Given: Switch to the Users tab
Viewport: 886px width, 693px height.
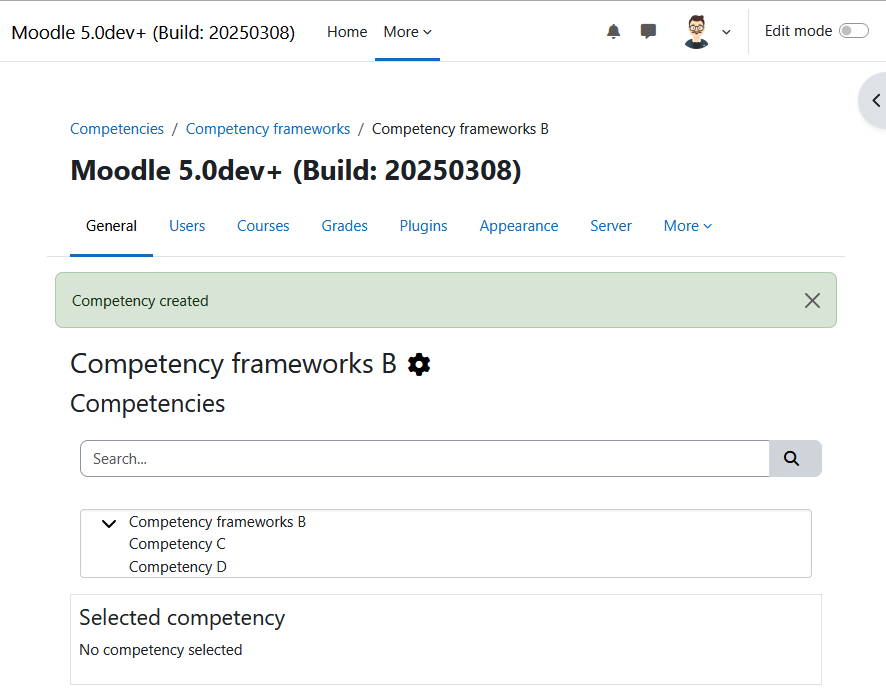Looking at the screenshot, I should [x=187, y=226].
